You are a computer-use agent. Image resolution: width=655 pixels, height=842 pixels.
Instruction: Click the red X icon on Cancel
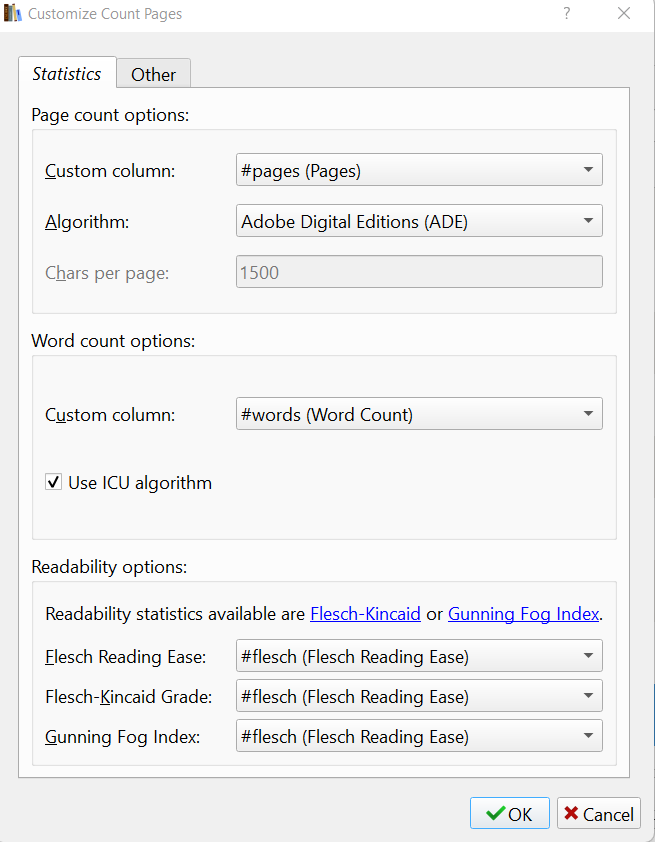pos(571,814)
